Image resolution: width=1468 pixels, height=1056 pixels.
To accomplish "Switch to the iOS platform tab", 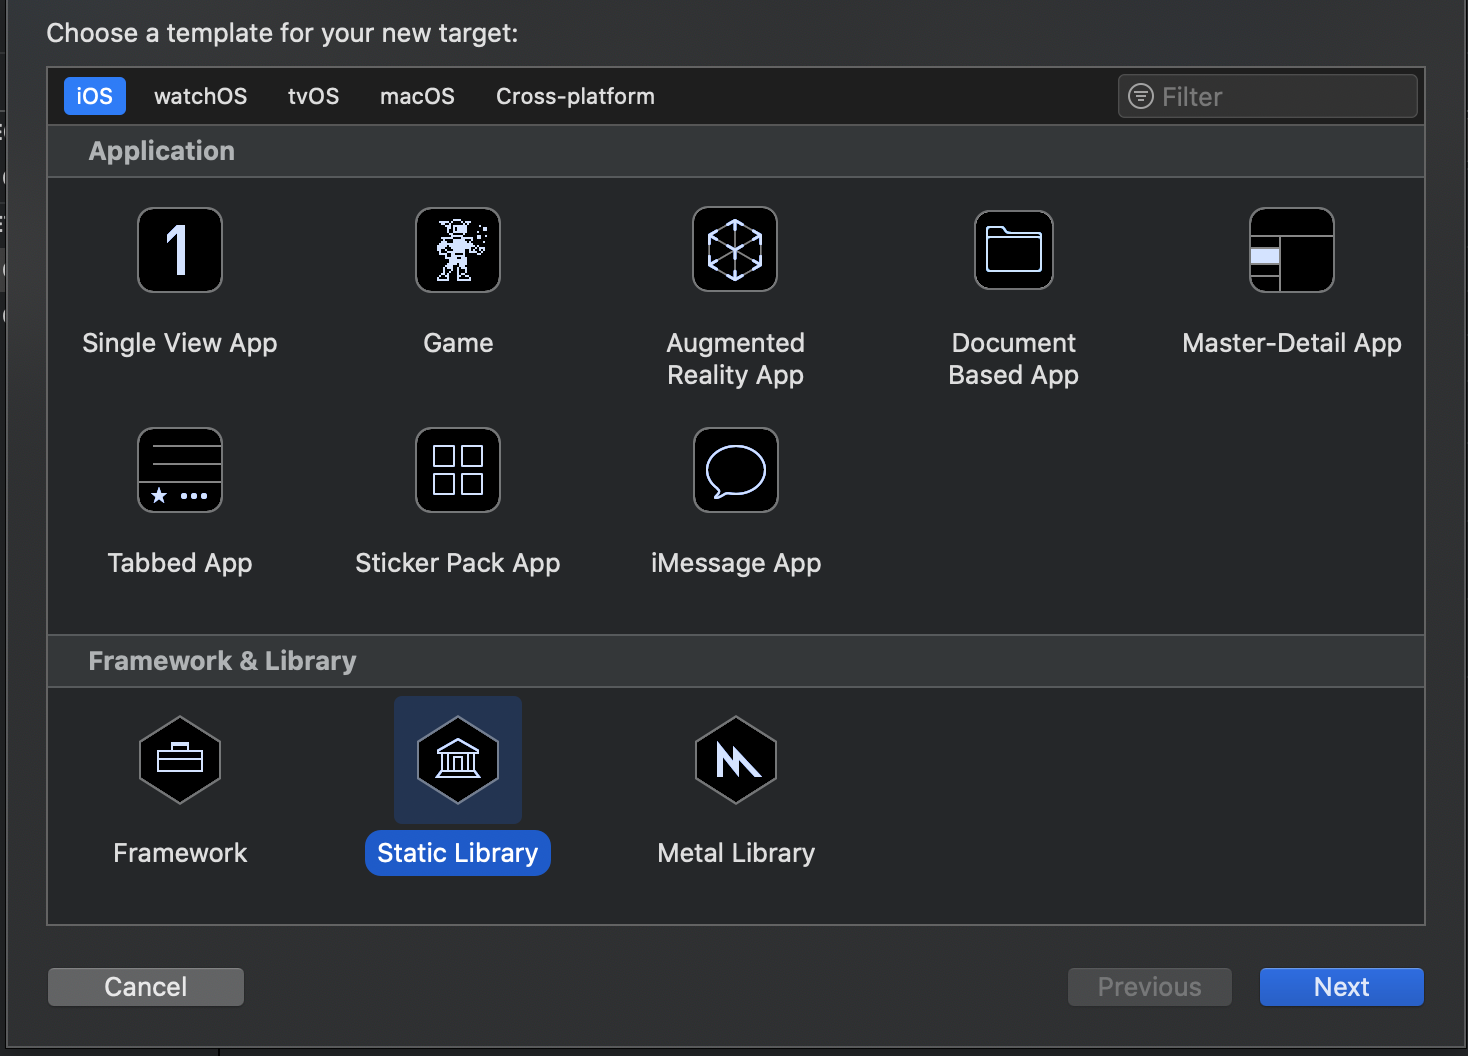I will pos(95,96).
